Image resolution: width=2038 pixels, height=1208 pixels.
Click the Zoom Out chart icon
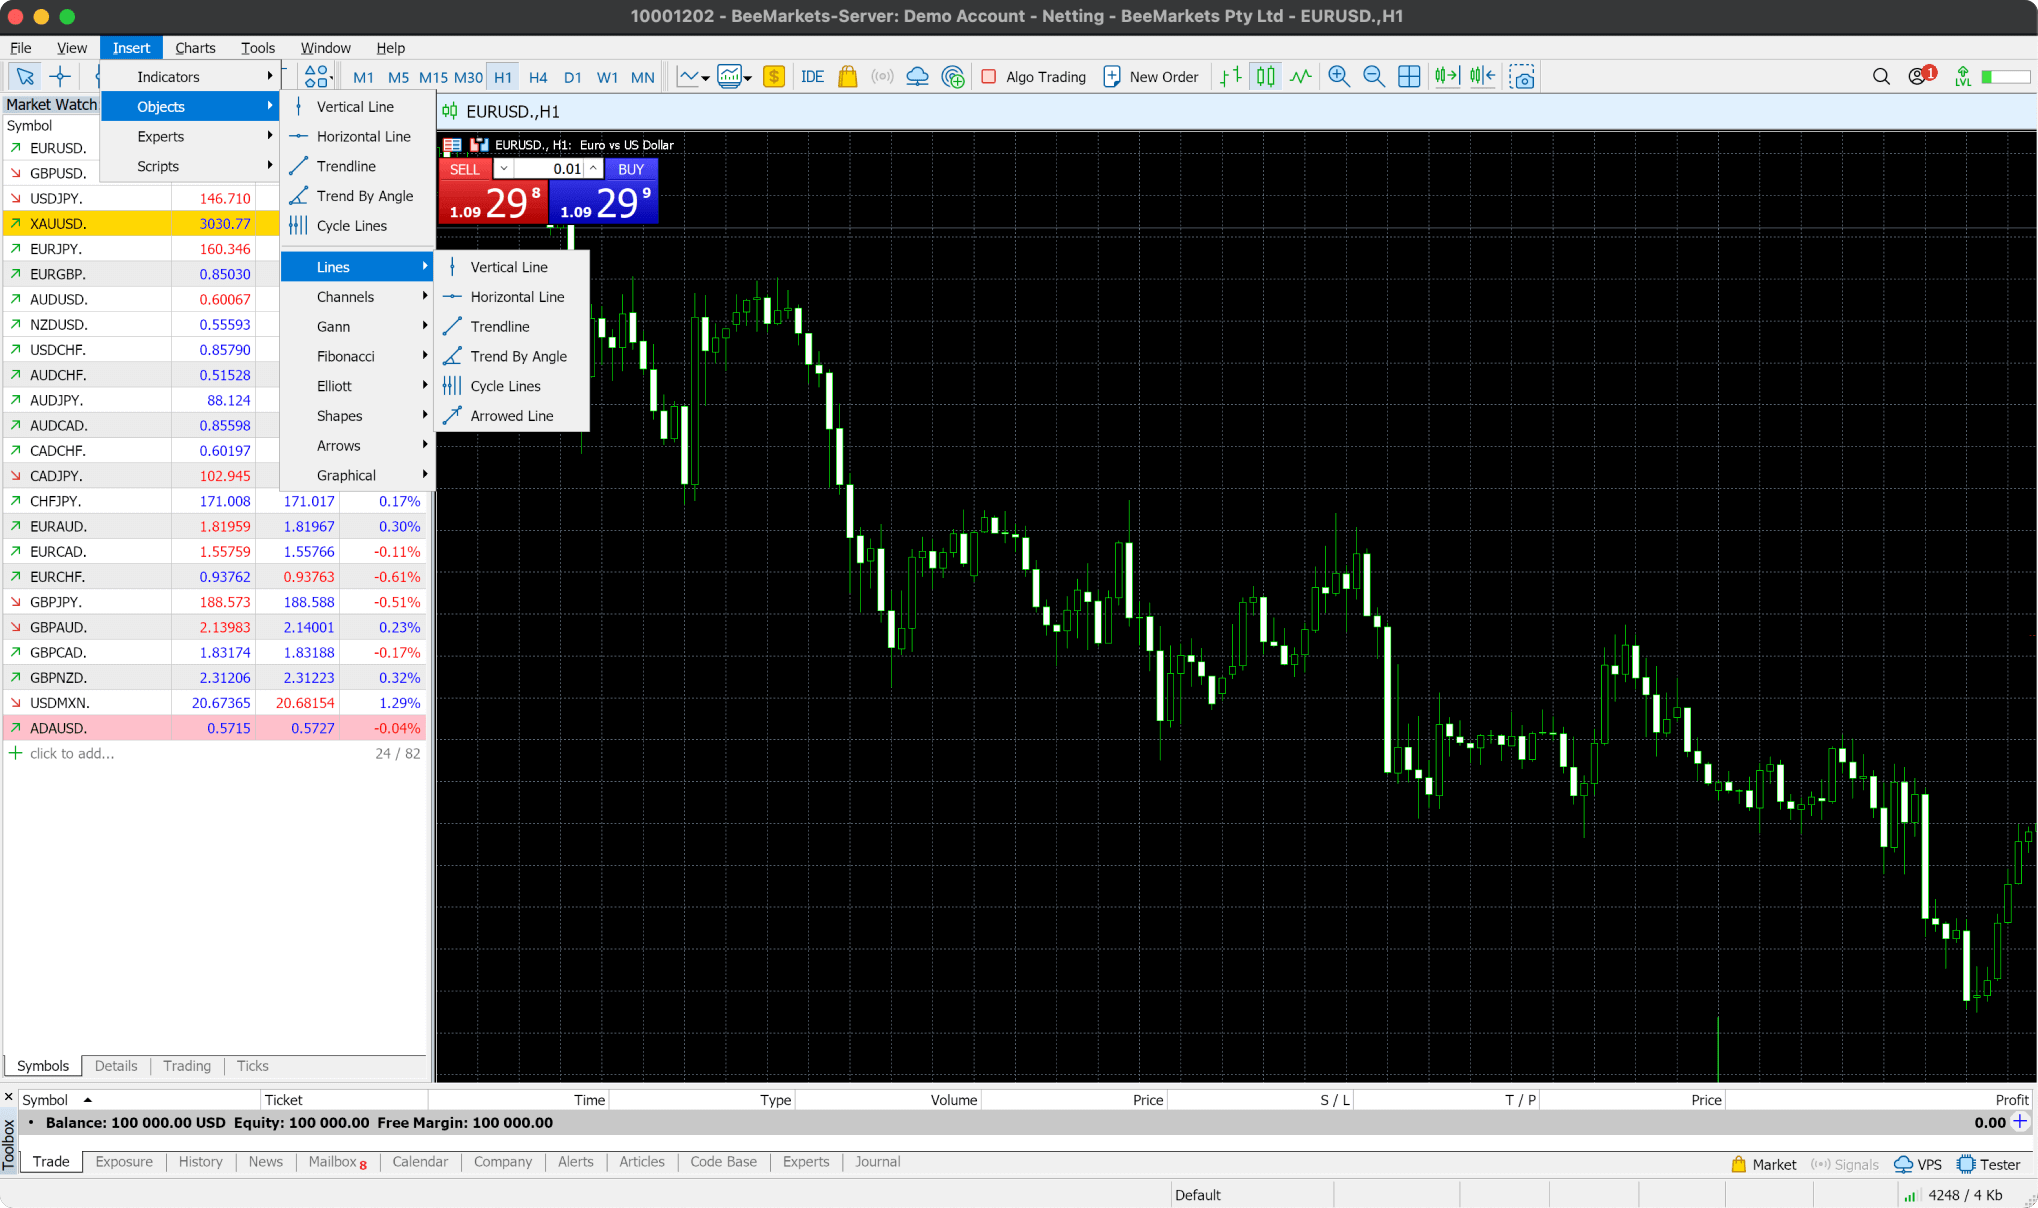(x=1373, y=77)
